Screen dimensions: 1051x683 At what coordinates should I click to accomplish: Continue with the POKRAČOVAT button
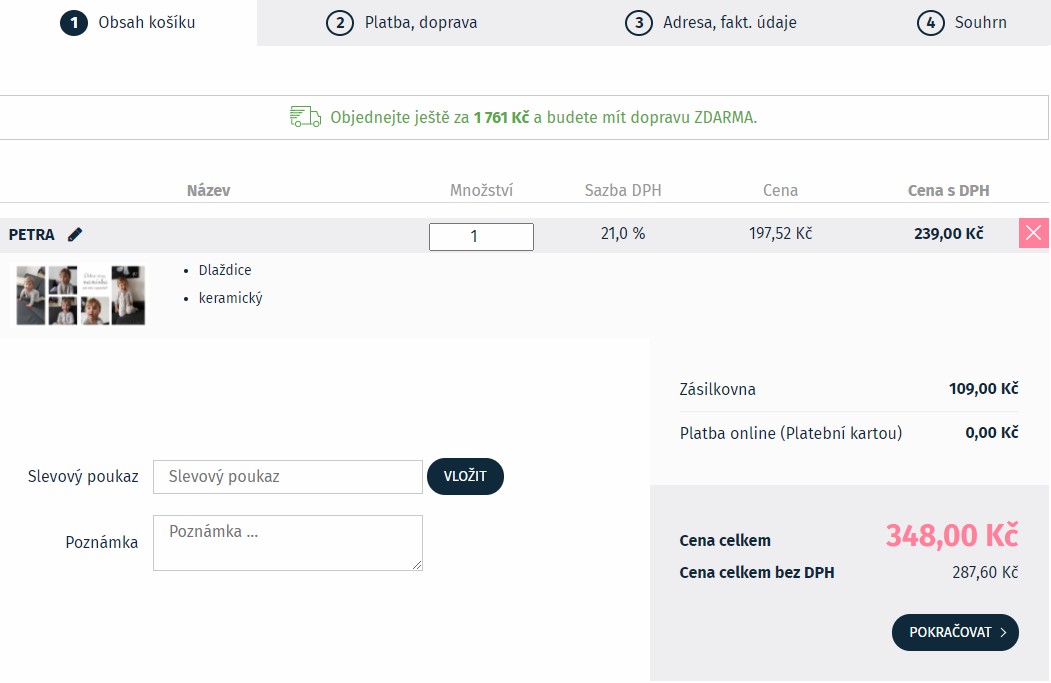coord(954,632)
